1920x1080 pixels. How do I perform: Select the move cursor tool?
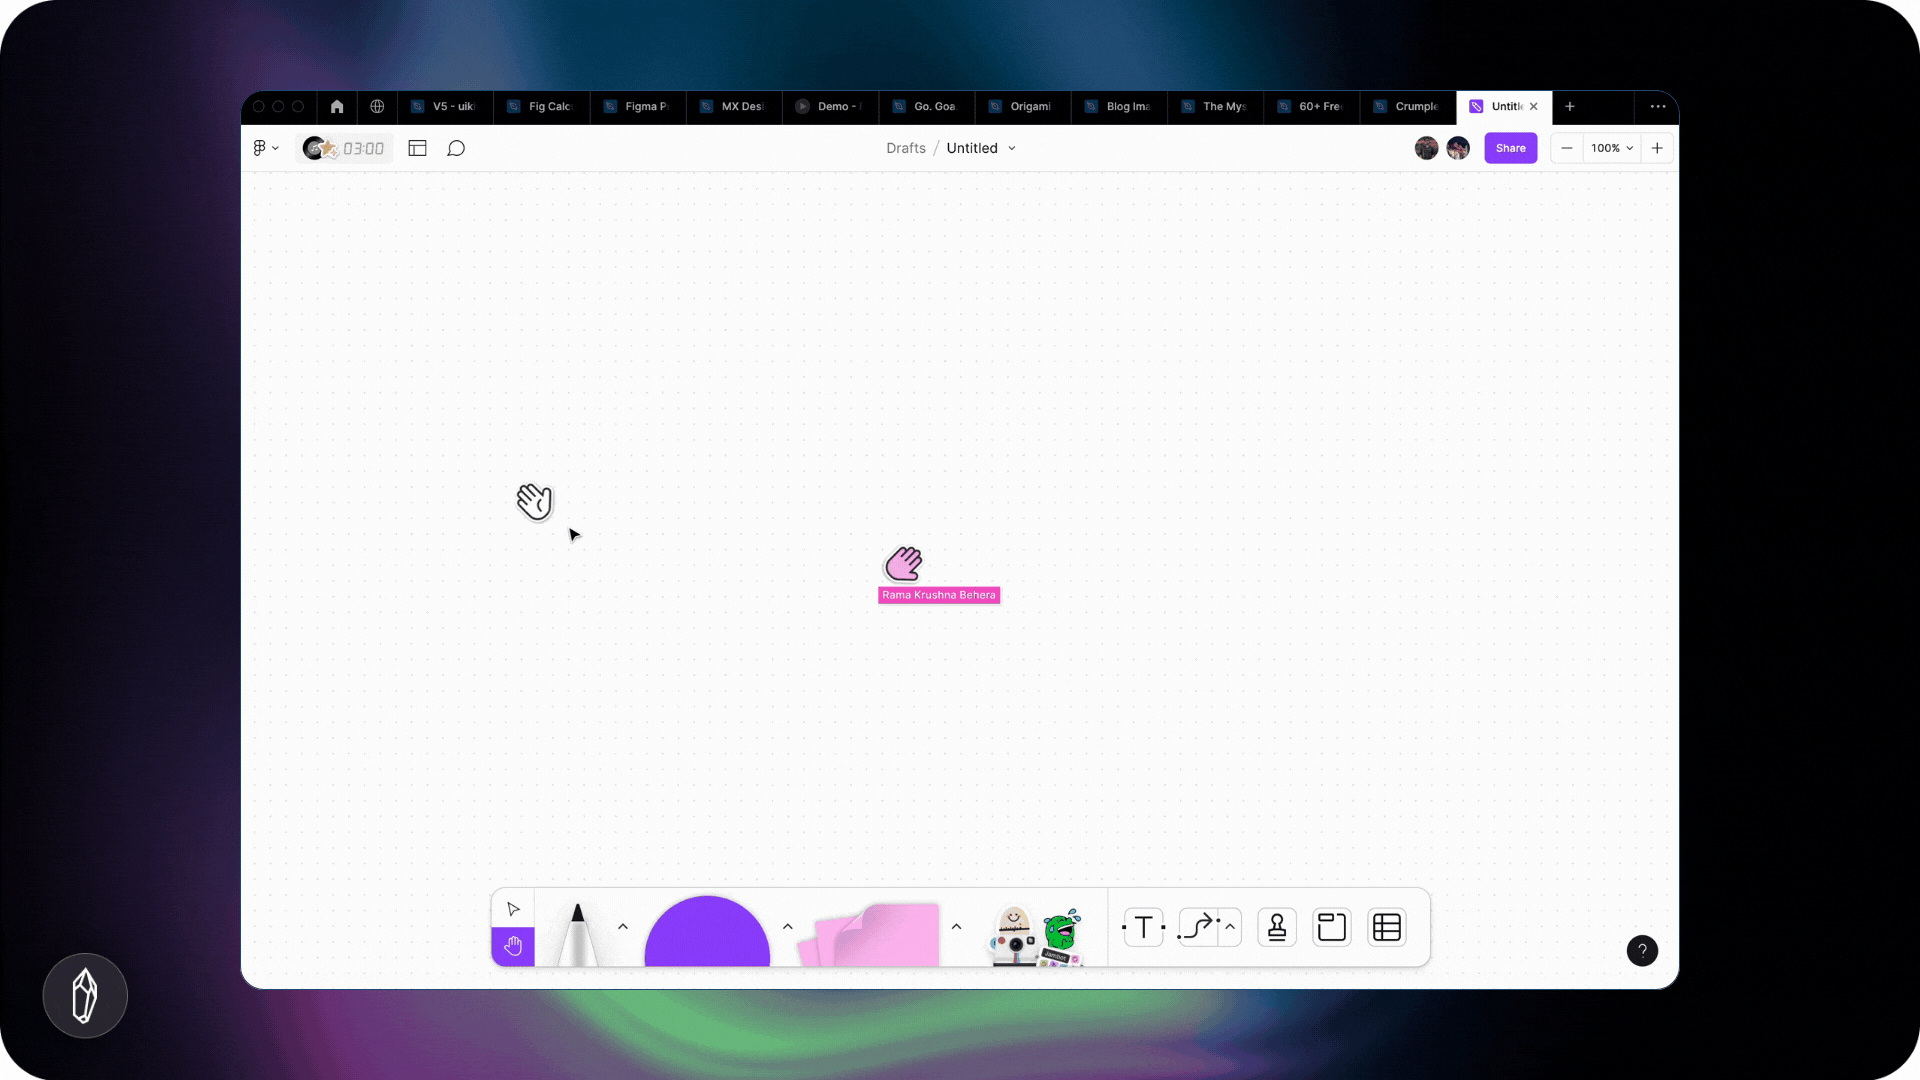pos(513,909)
